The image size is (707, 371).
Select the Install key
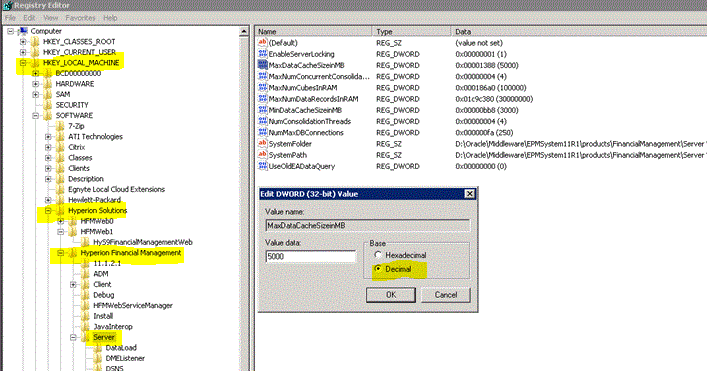click(x=103, y=316)
